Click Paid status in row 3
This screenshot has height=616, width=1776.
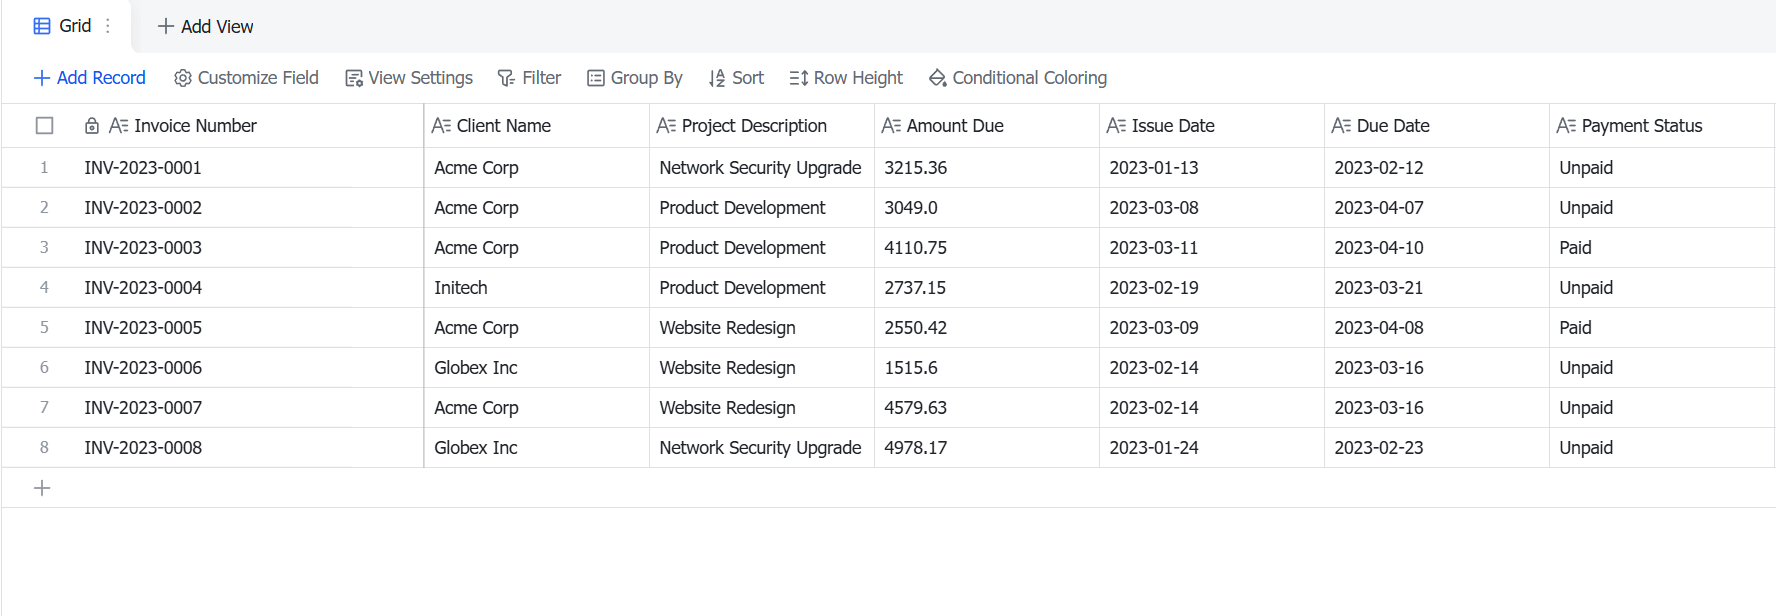[x=1662, y=248]
